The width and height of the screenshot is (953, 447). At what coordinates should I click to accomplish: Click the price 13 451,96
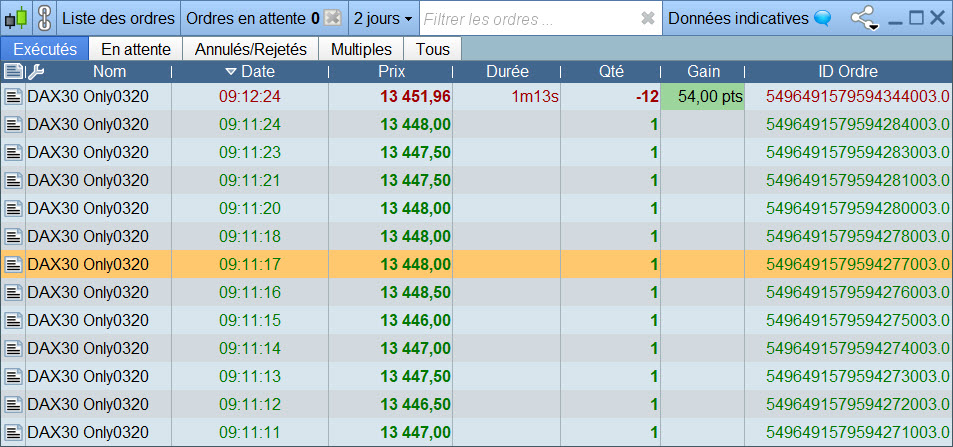[416, 97]
